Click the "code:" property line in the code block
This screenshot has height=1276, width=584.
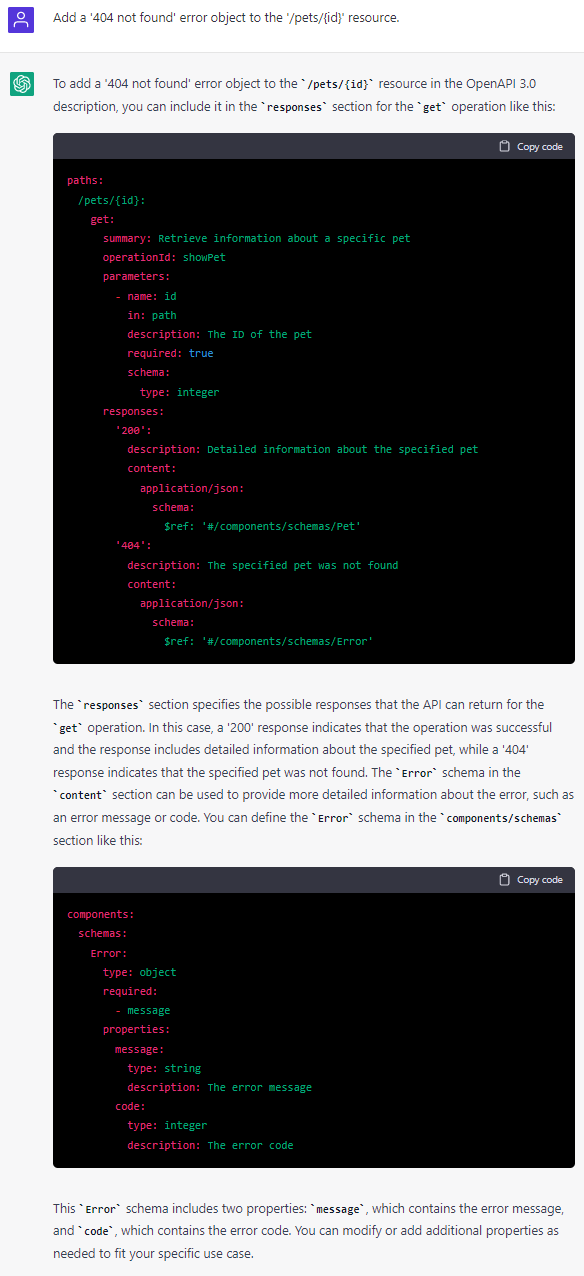(x=130, y=1107)
